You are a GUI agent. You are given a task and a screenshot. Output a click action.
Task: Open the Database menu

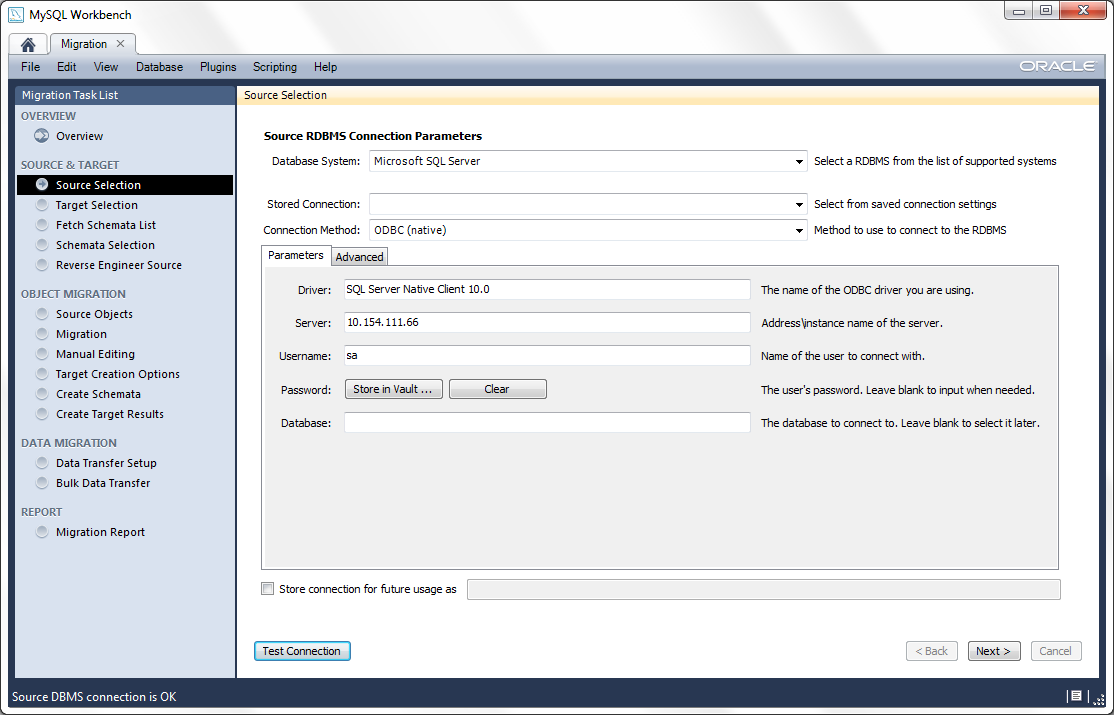pos(159,67)
